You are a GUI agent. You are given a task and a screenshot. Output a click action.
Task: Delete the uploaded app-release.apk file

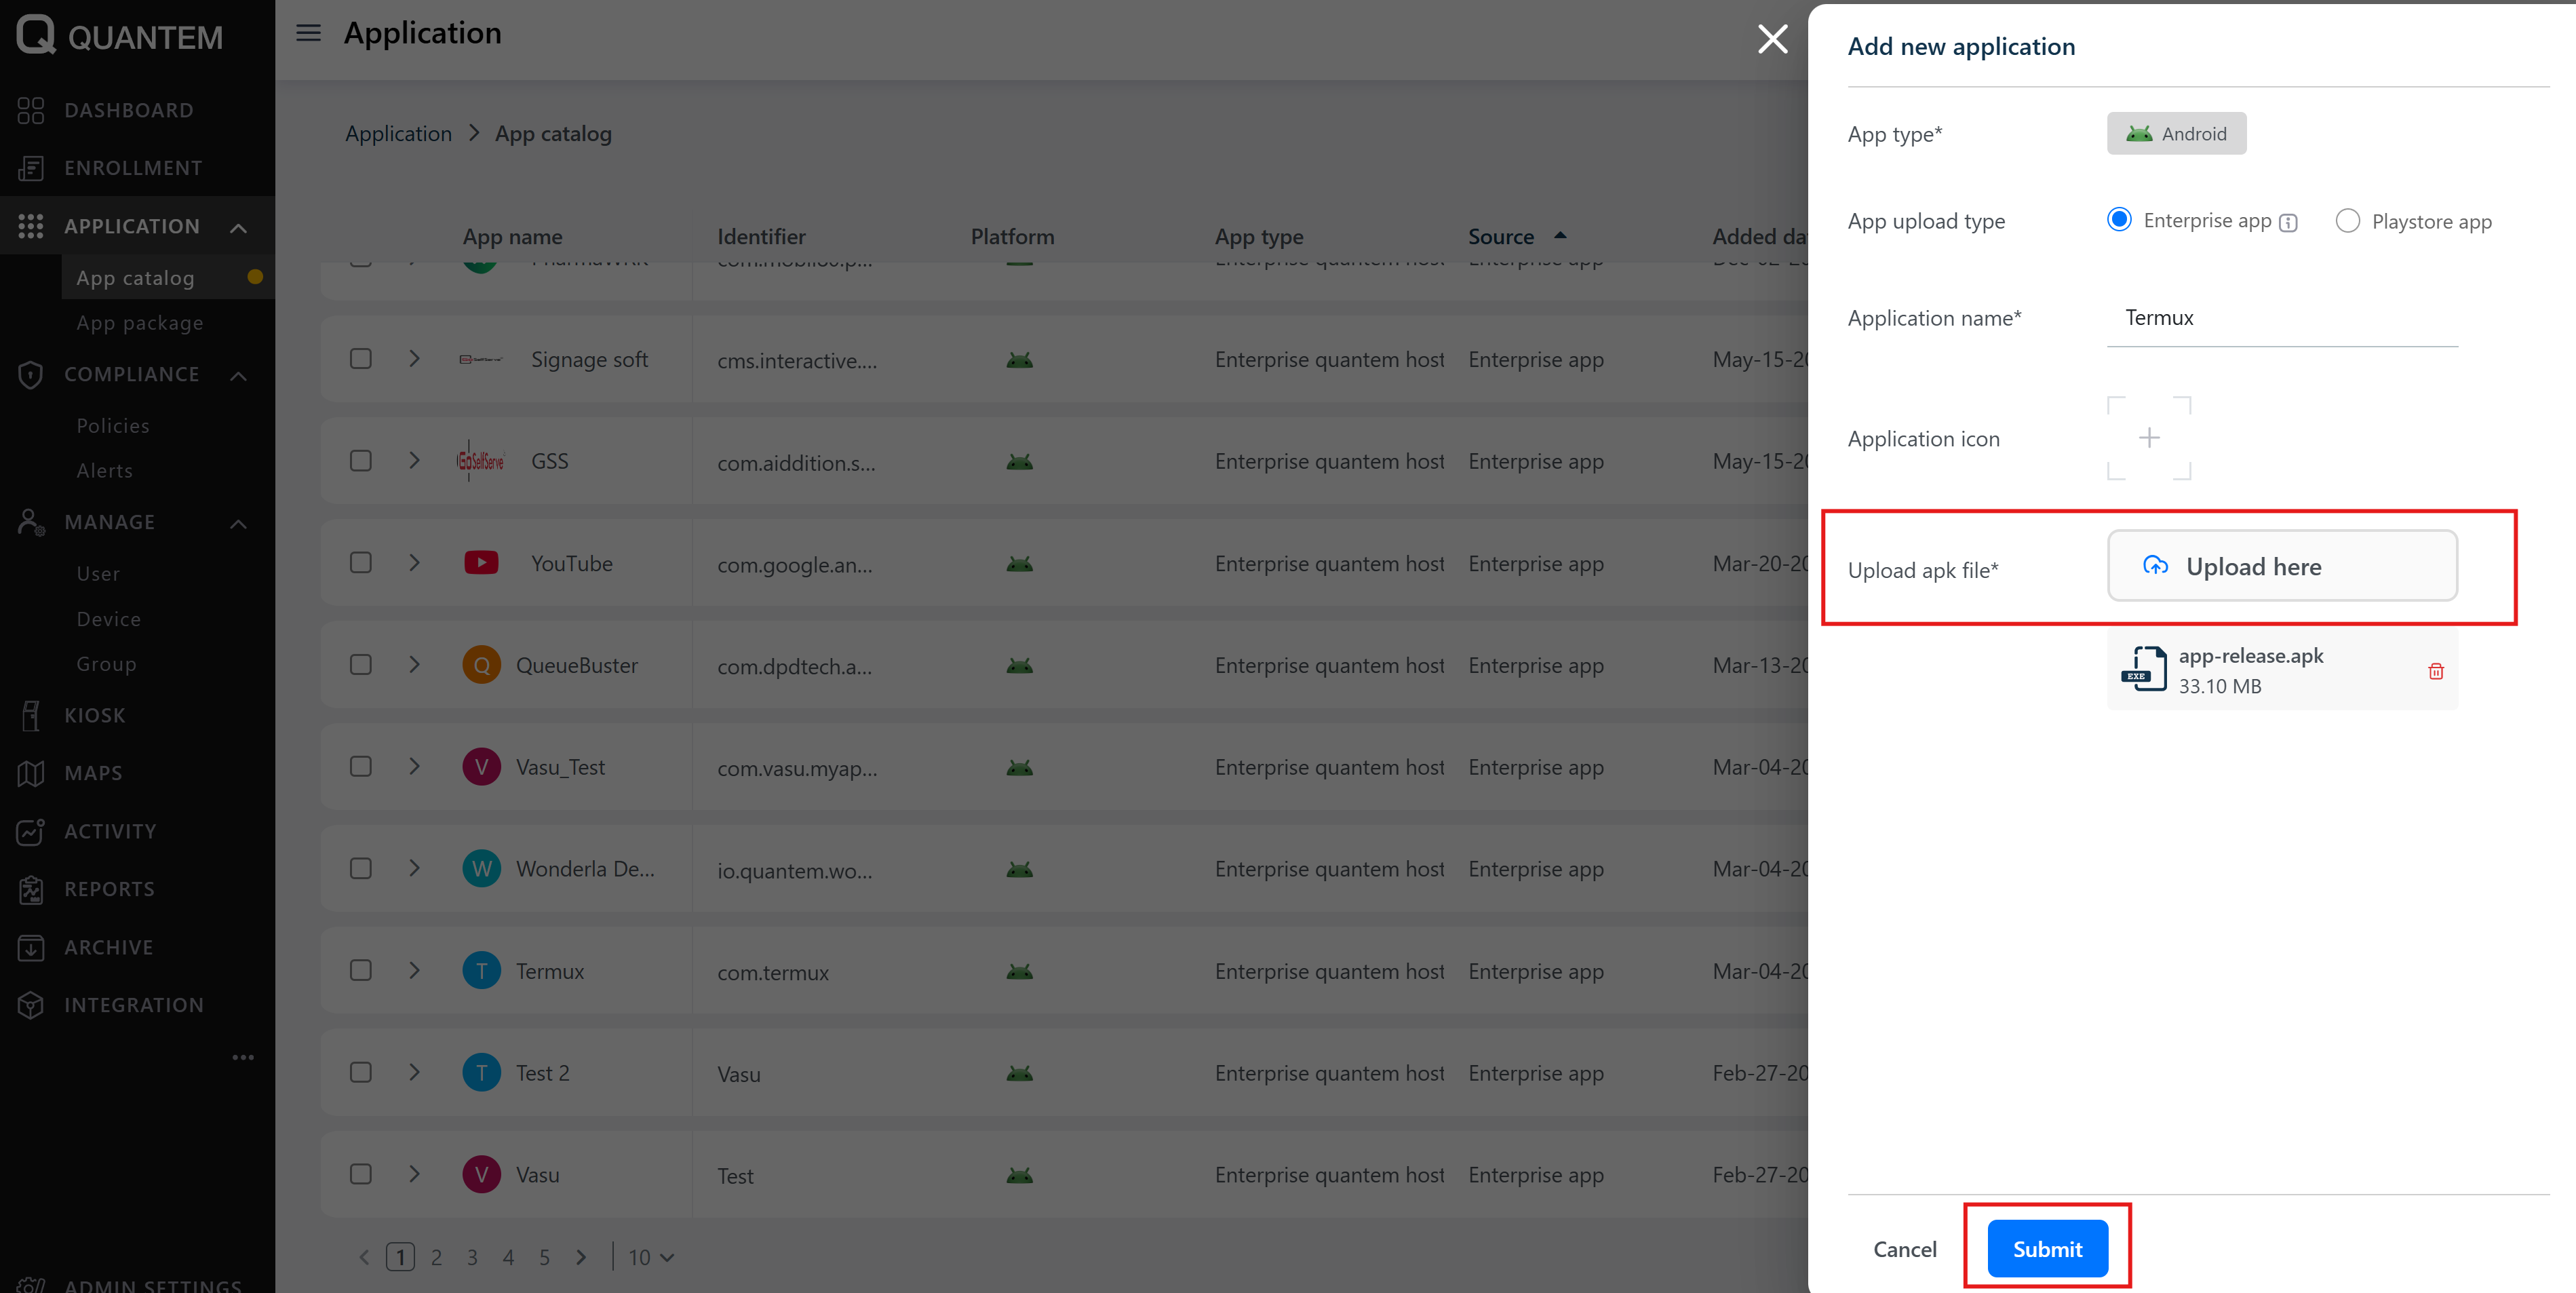(2435, 671)
